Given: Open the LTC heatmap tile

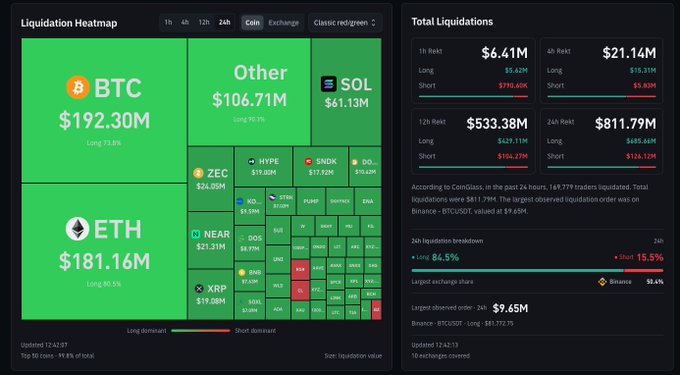Looking at the screenshot, I should 335,312.
